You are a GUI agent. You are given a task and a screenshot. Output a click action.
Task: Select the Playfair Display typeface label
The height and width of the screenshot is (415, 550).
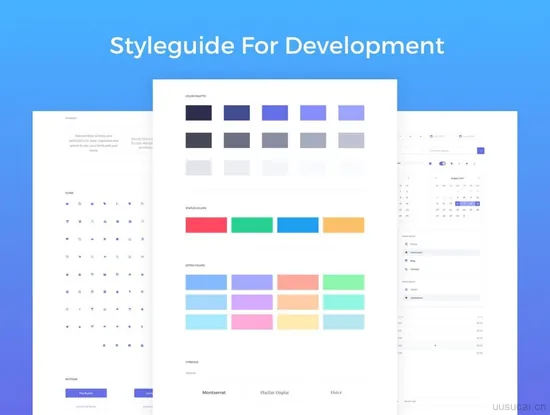[275, 393]
